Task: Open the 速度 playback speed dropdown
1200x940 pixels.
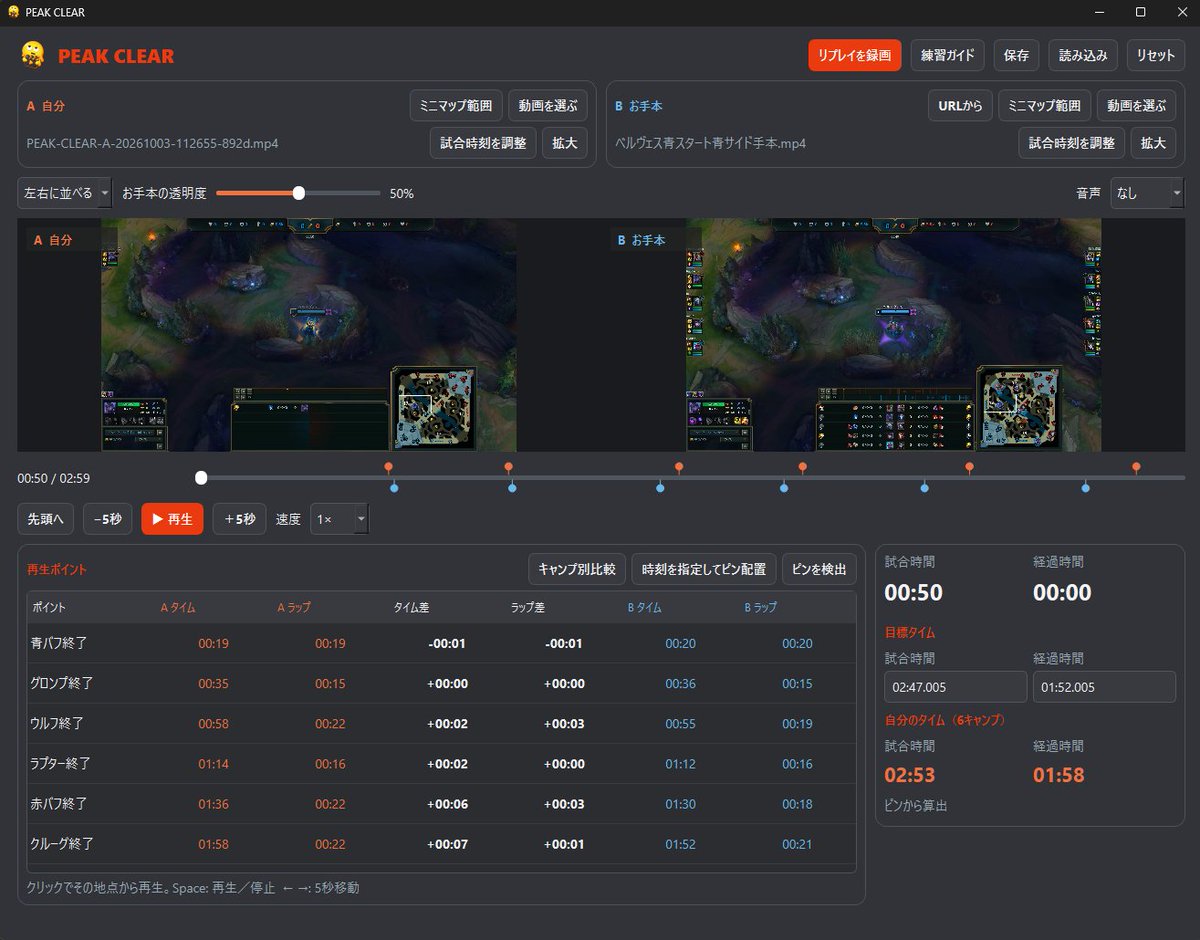Action: (x=340, y=519)
